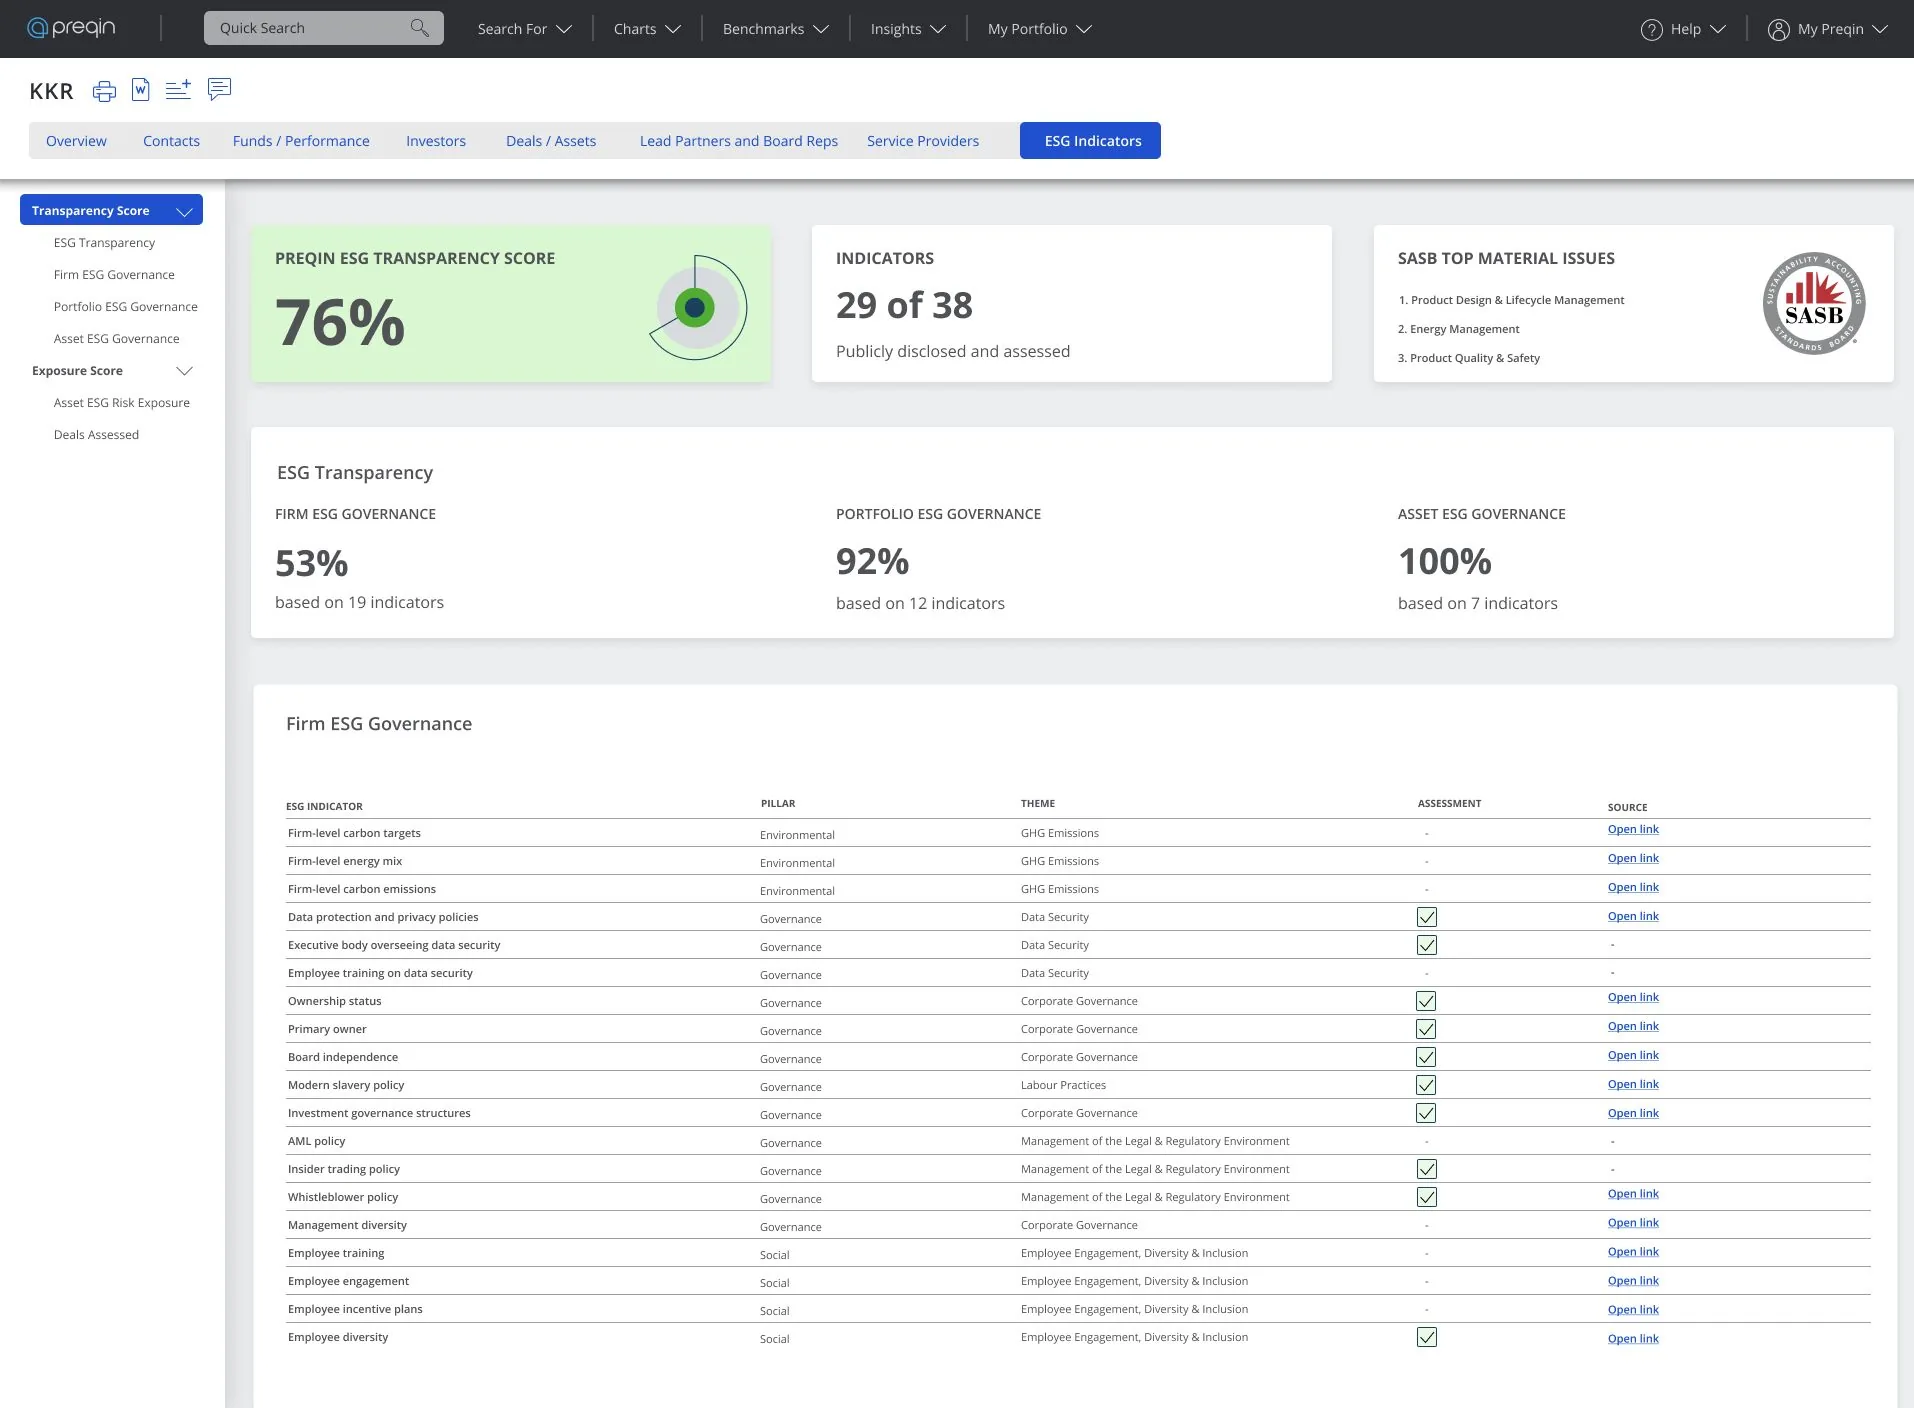Click the SOURCE column header

(1627, 807)
